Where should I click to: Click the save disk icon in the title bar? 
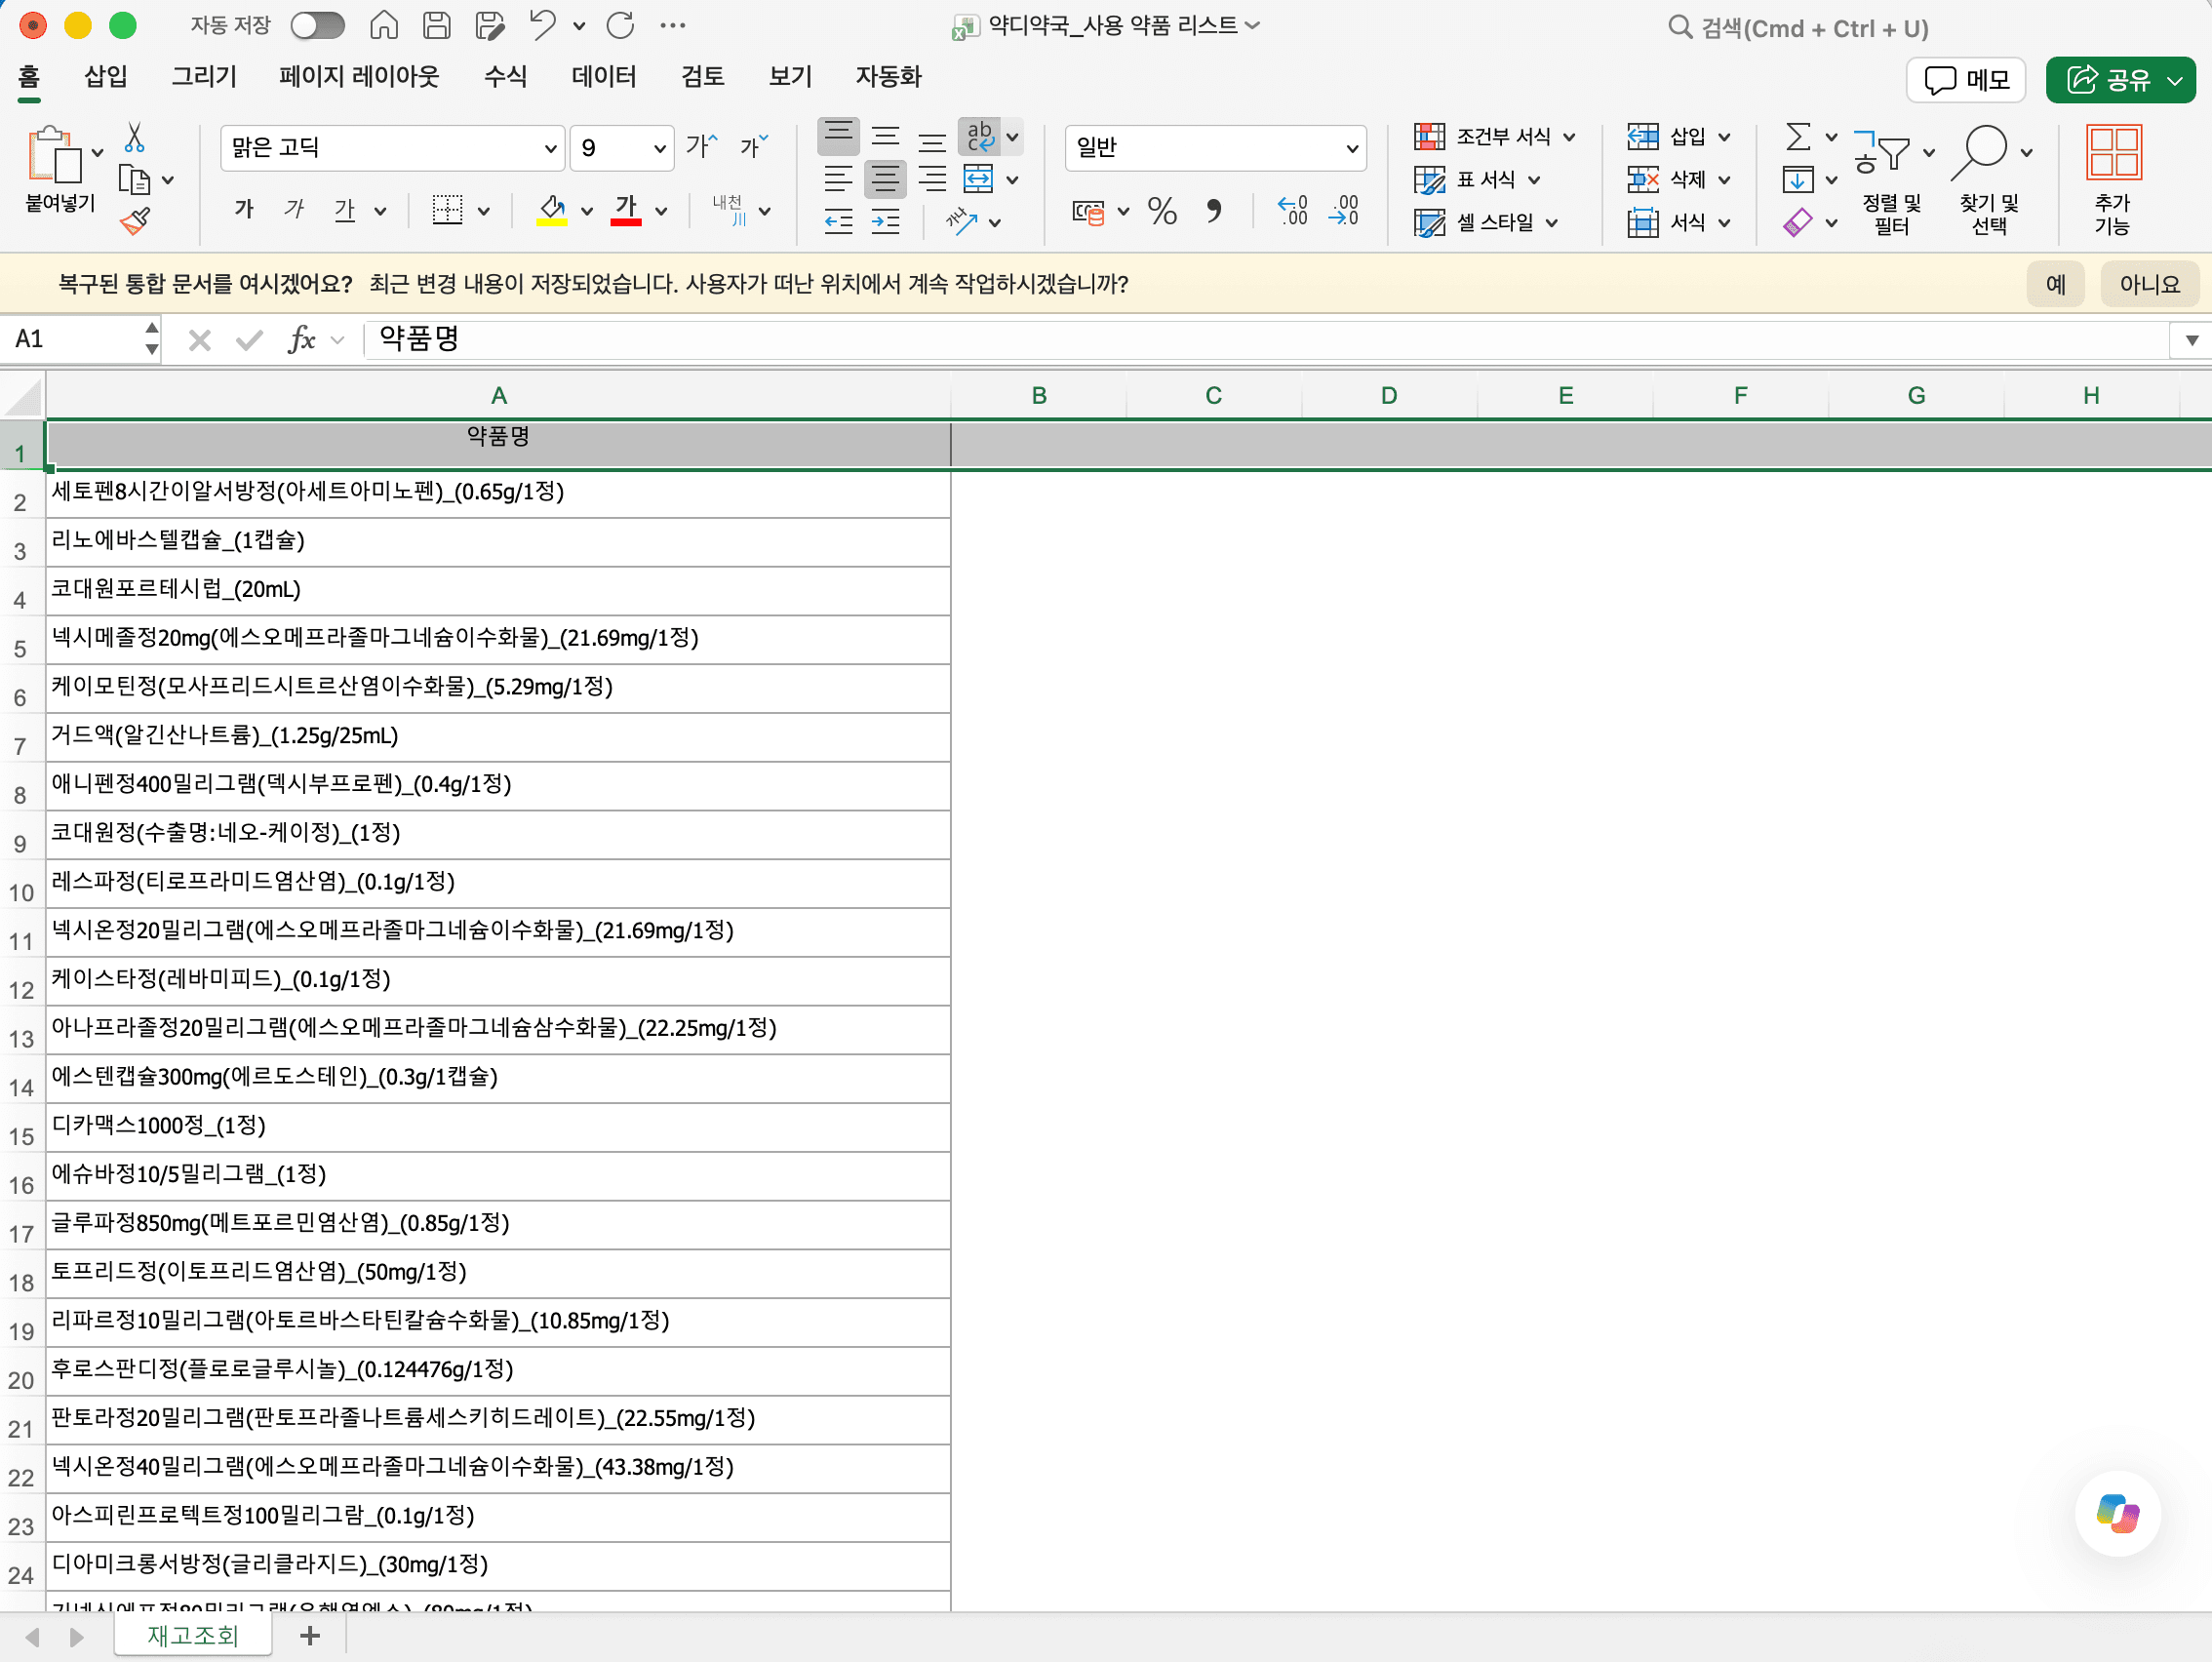[437, 25]
